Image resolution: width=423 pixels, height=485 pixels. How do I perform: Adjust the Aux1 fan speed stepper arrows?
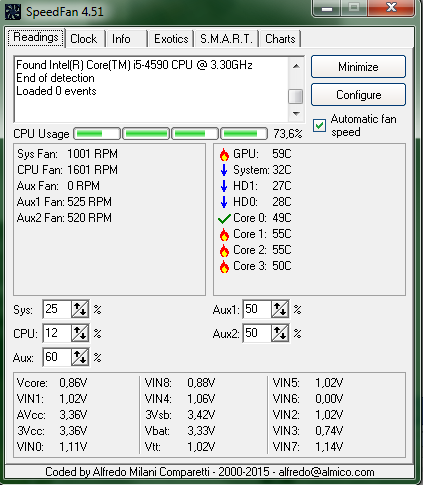[280, 309]
